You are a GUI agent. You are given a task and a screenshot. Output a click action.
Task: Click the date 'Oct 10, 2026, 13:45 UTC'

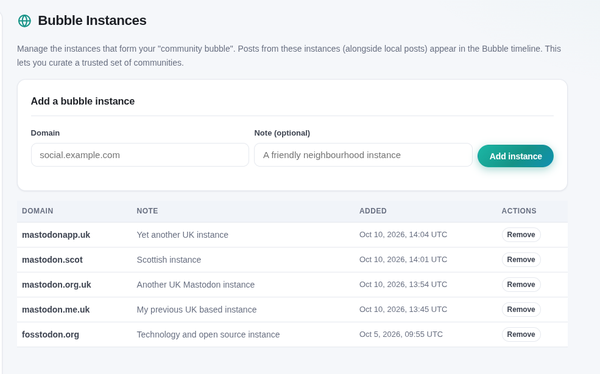point(403,309)
